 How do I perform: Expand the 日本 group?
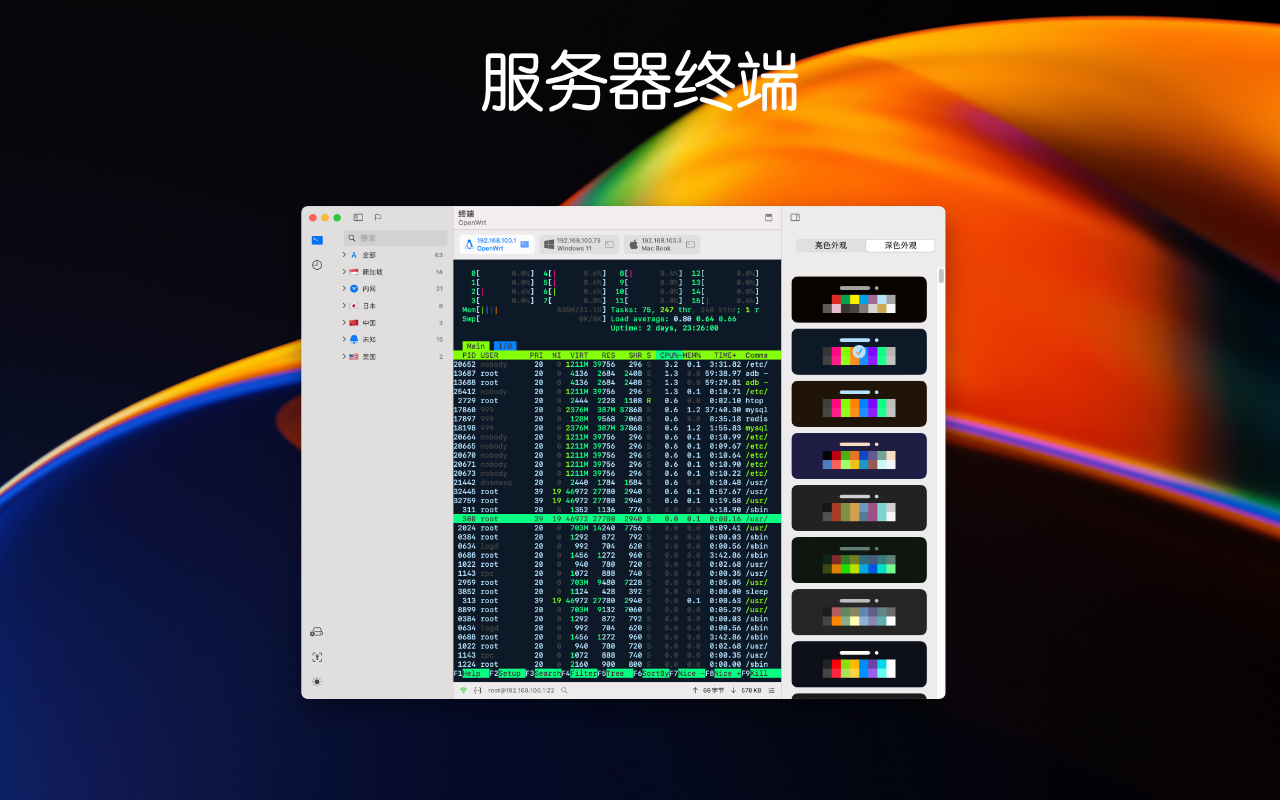pyautogui.click(x=344, y=306)
